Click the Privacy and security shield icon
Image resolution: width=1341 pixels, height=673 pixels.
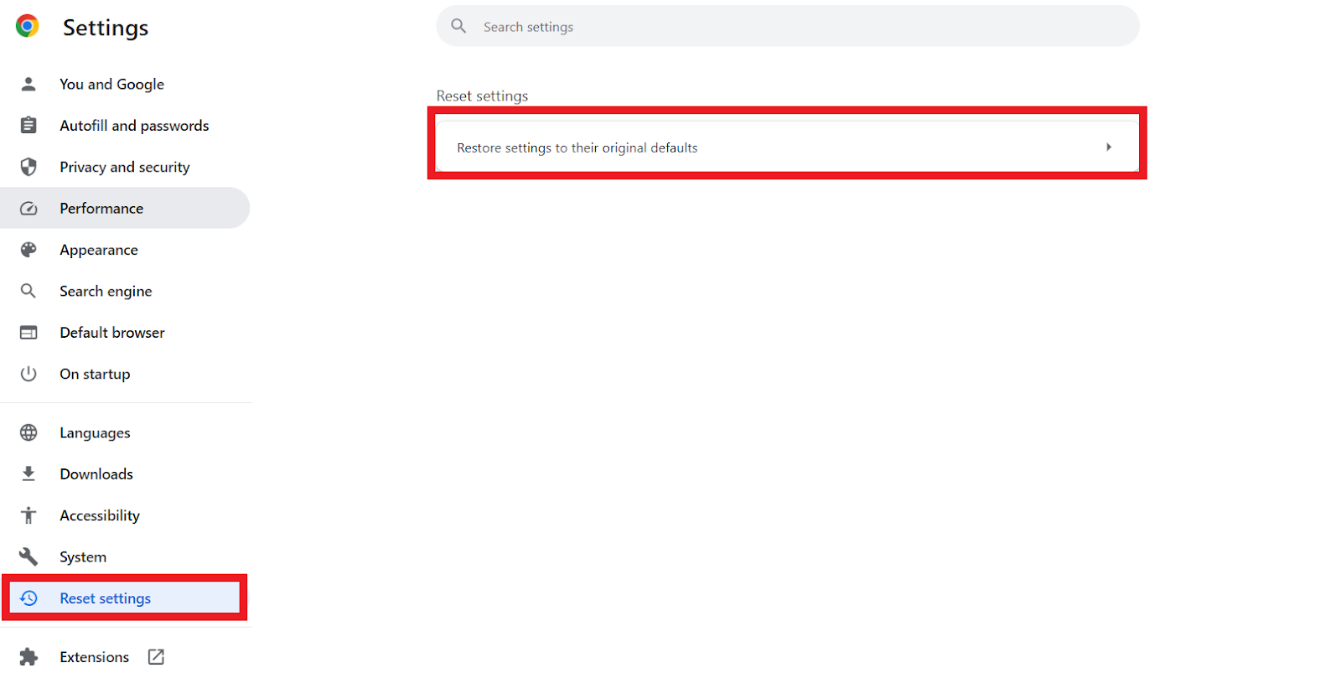pos(28,167)
